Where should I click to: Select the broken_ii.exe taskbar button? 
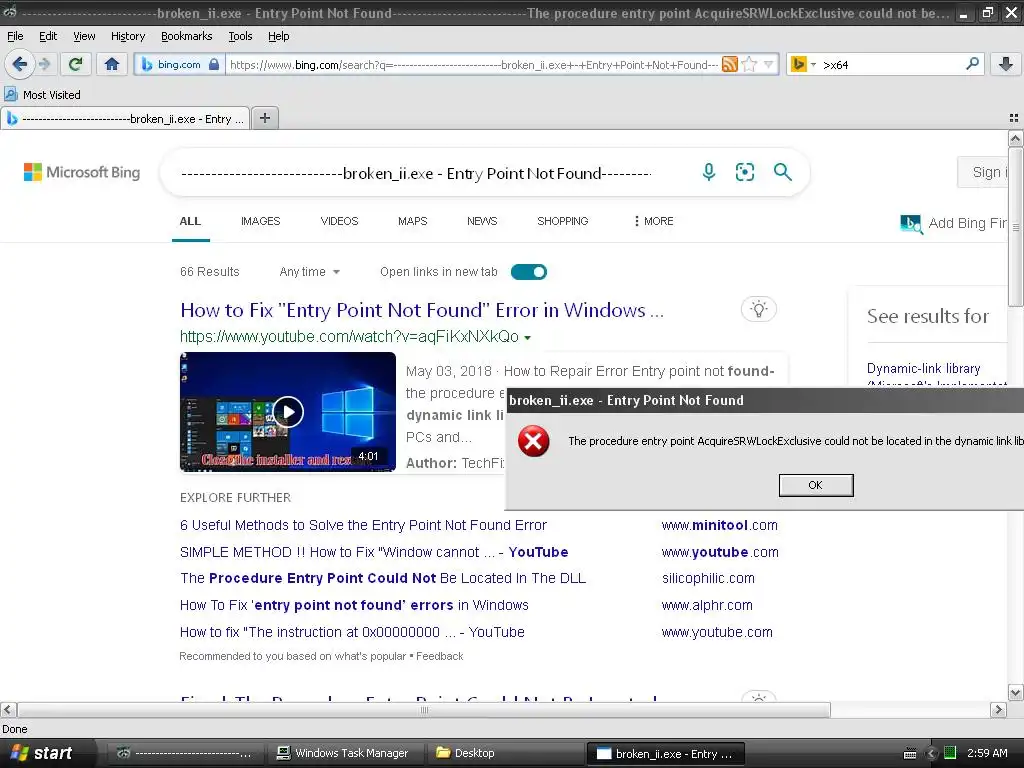665,754
